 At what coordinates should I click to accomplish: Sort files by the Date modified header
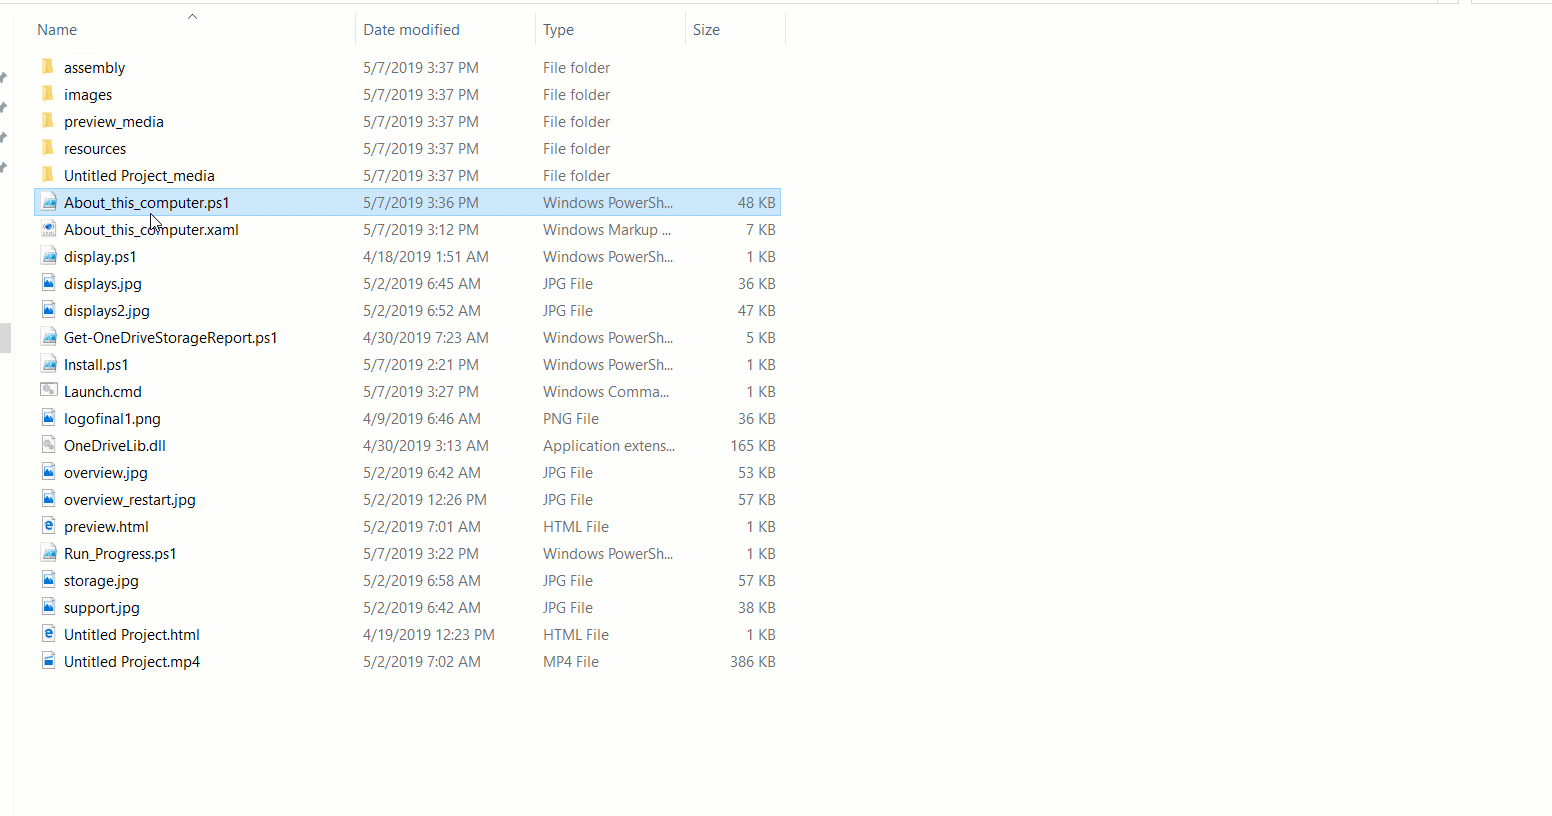(411, 29)
